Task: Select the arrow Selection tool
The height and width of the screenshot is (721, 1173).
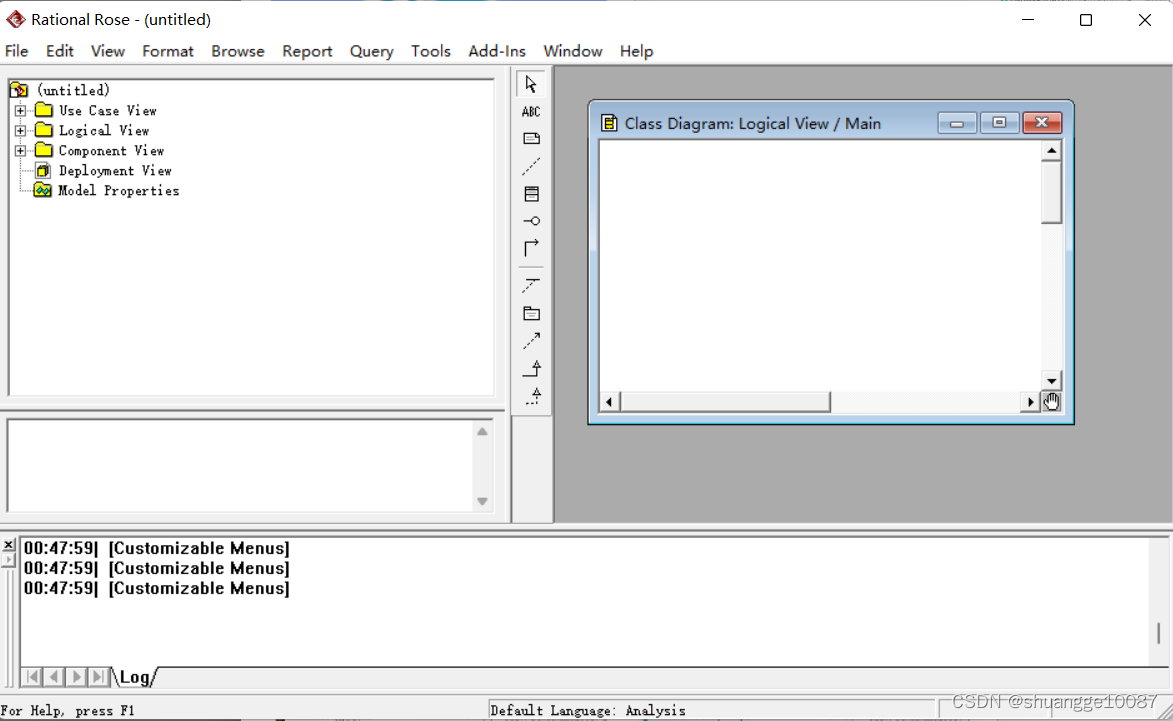Action: coord(531,85)
